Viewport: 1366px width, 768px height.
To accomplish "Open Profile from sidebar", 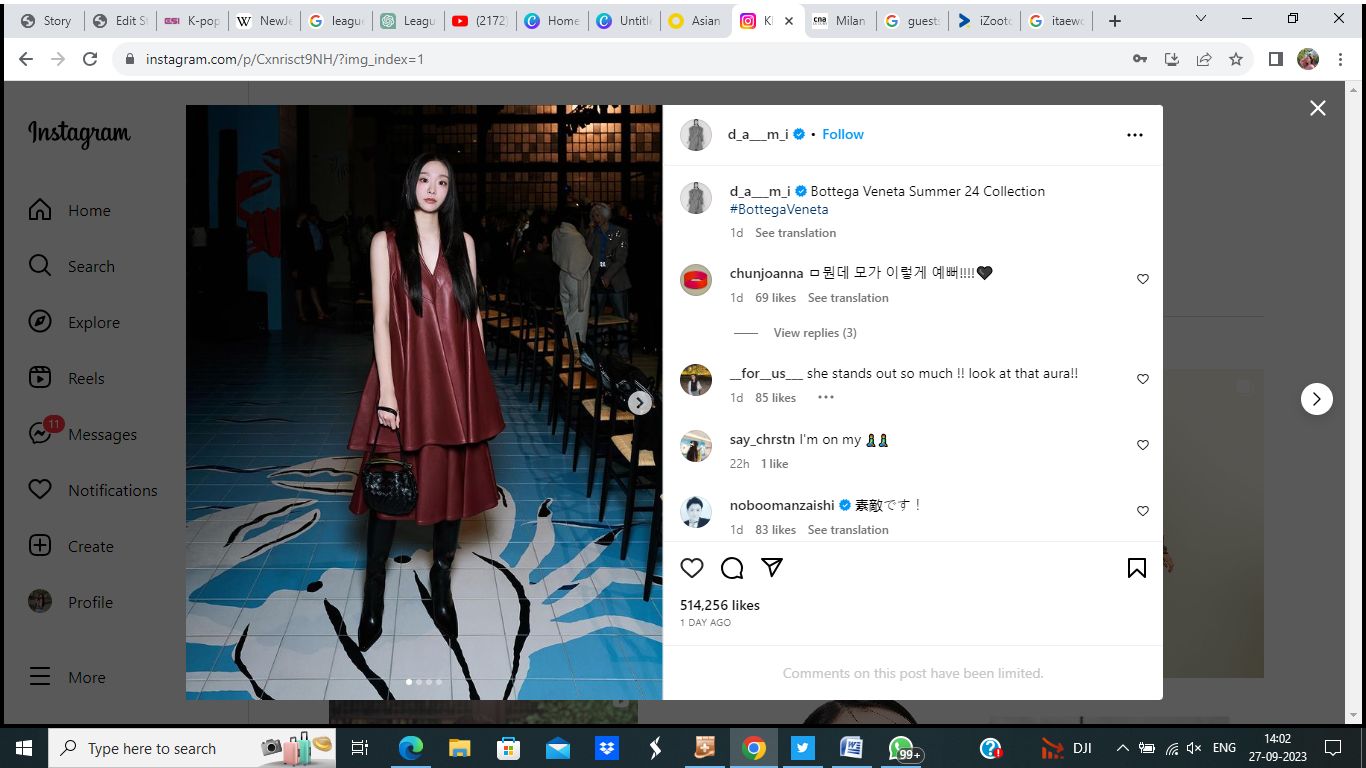I will [71, 602].
